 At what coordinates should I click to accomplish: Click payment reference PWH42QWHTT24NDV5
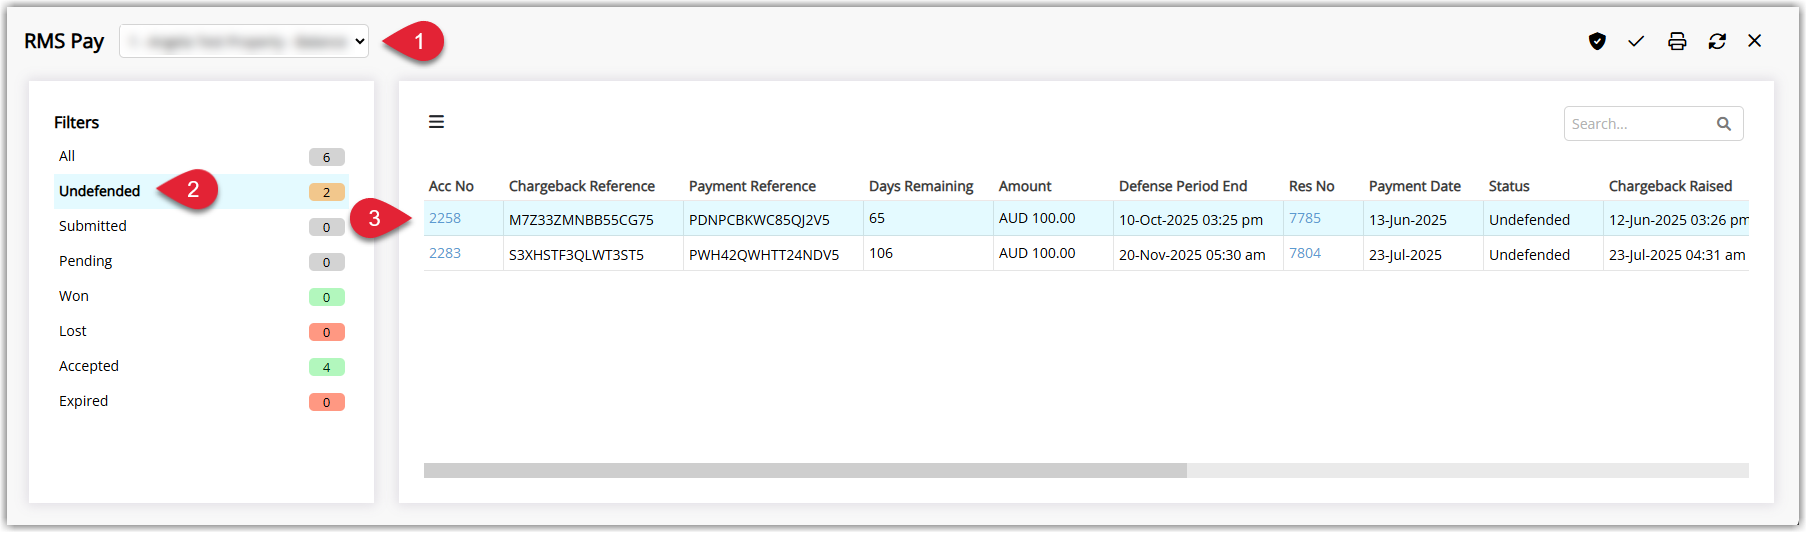click(764, 255)
